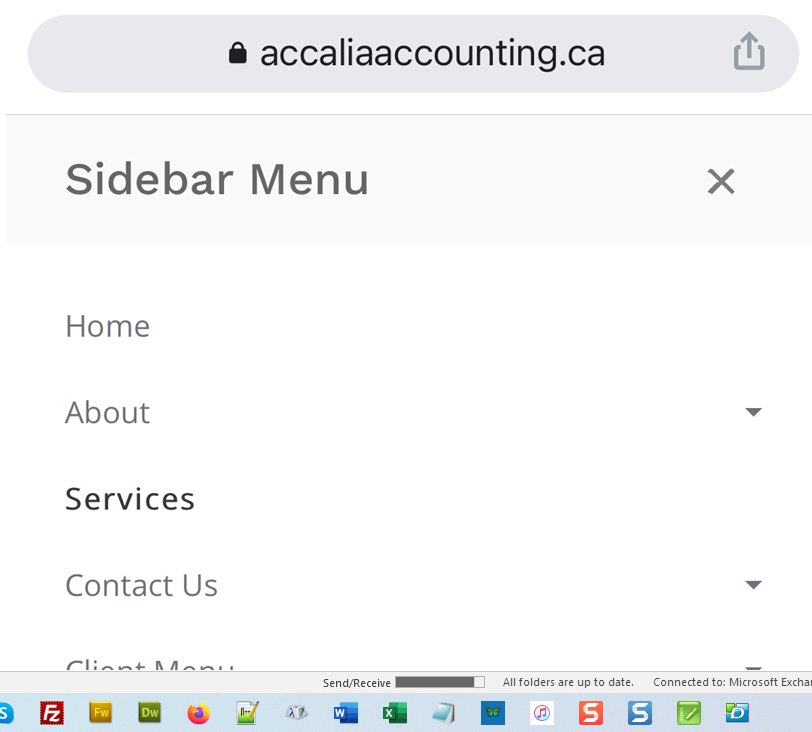The height and width of the screenshot is (732, 812).
Task: Open the orange Snagit taskbar icon
Action: tap(591, 713)
